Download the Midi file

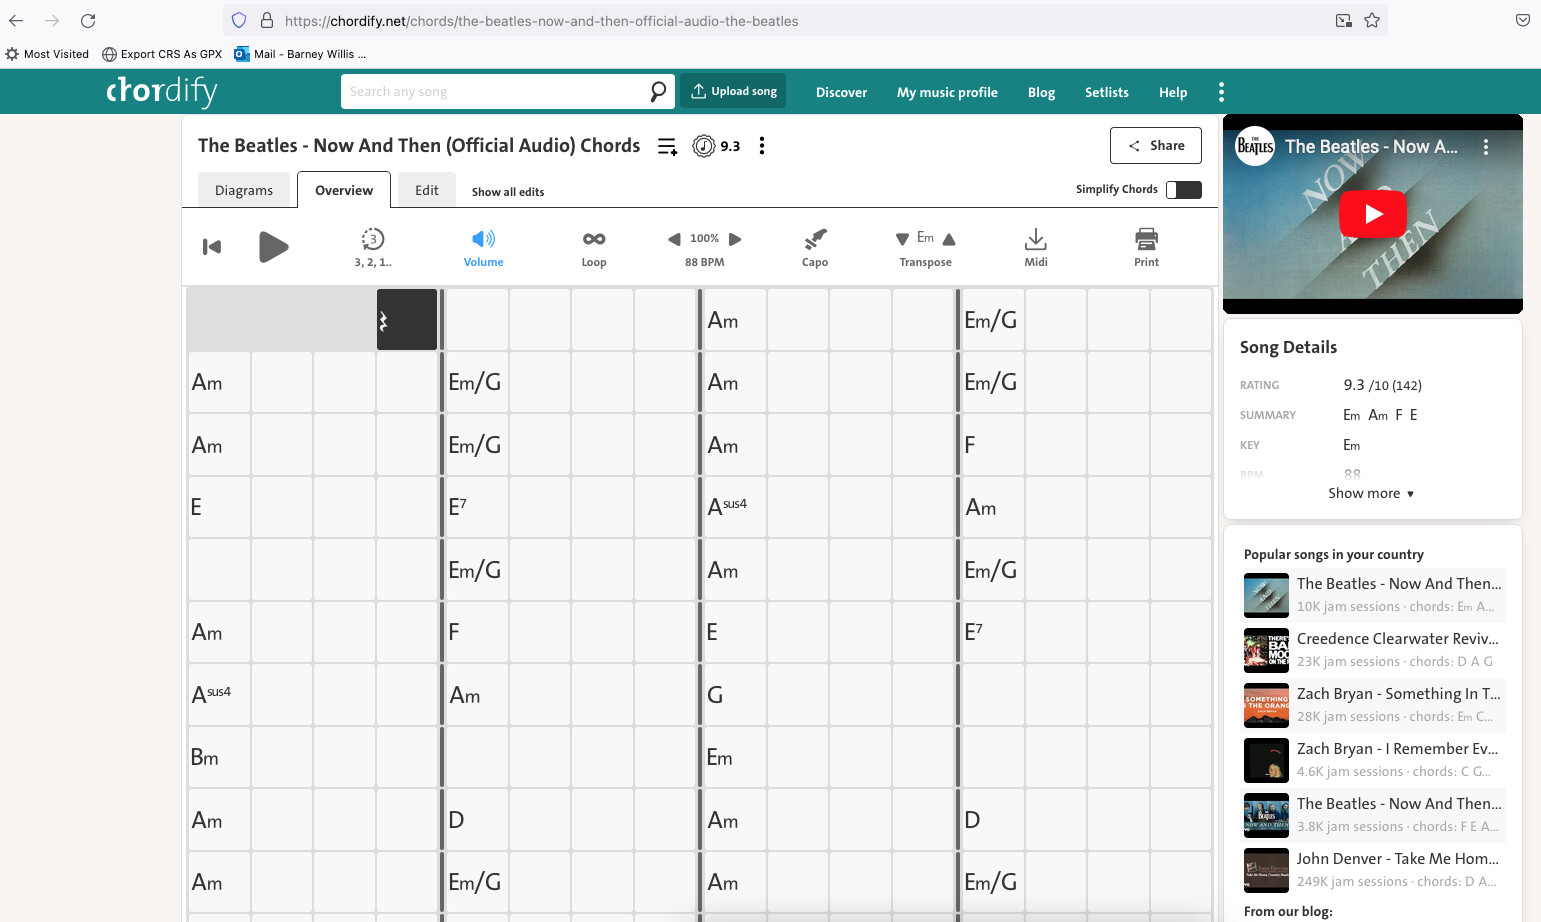[x=1036, y=247]
